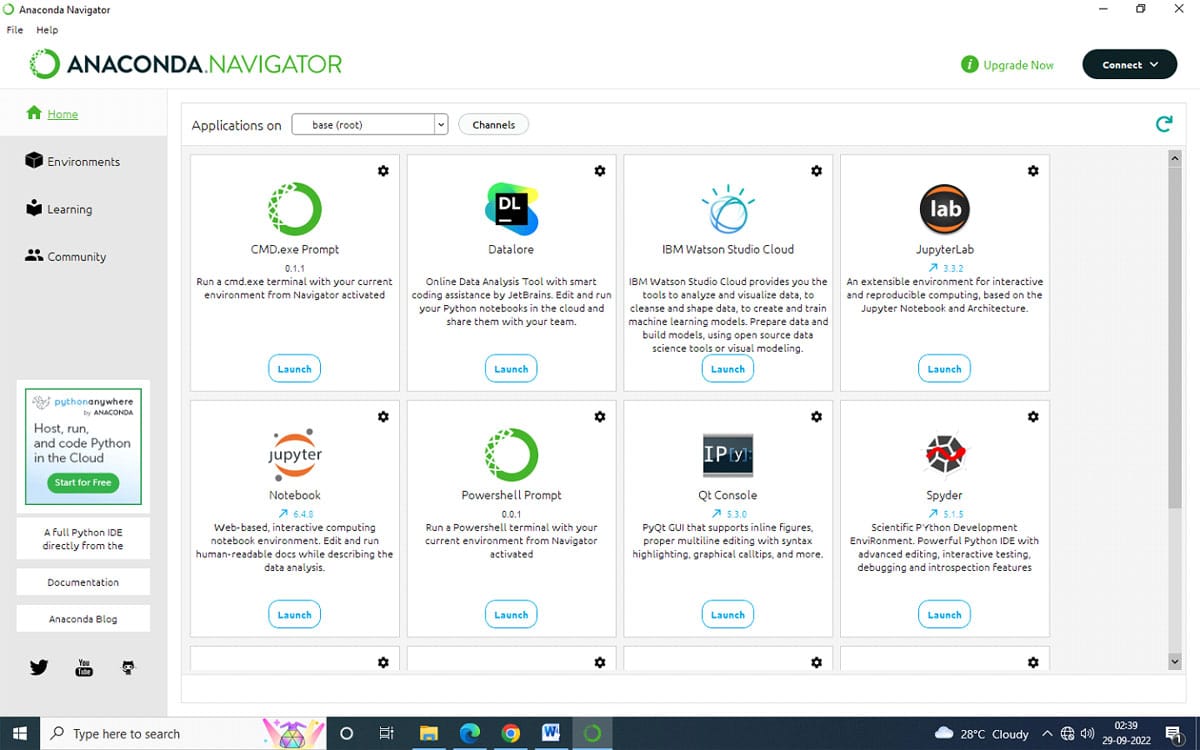Click the Twitter icon in sidebar

click(x=39, y=667)
